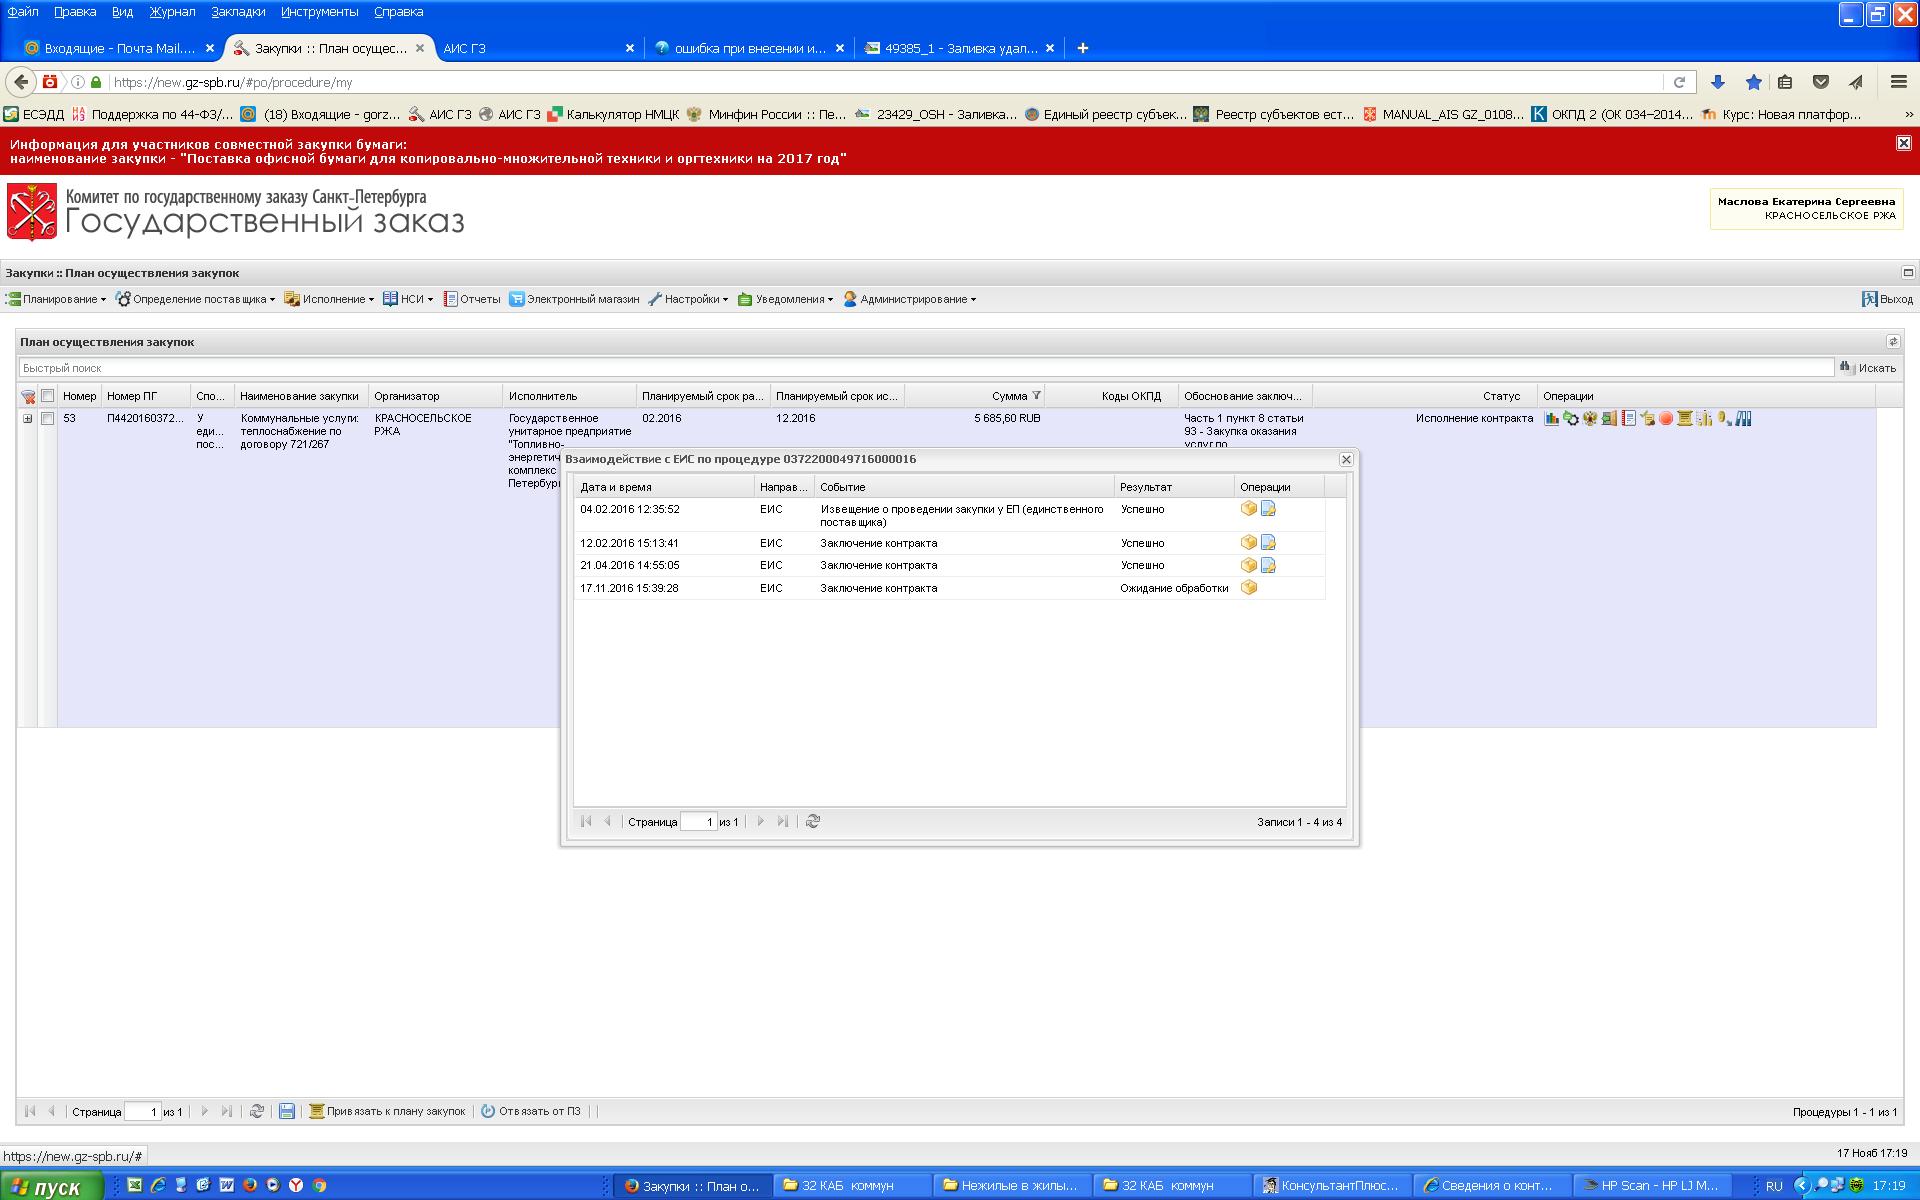Open the Определение поставщика dropdown menu

(x=196, y=299)
